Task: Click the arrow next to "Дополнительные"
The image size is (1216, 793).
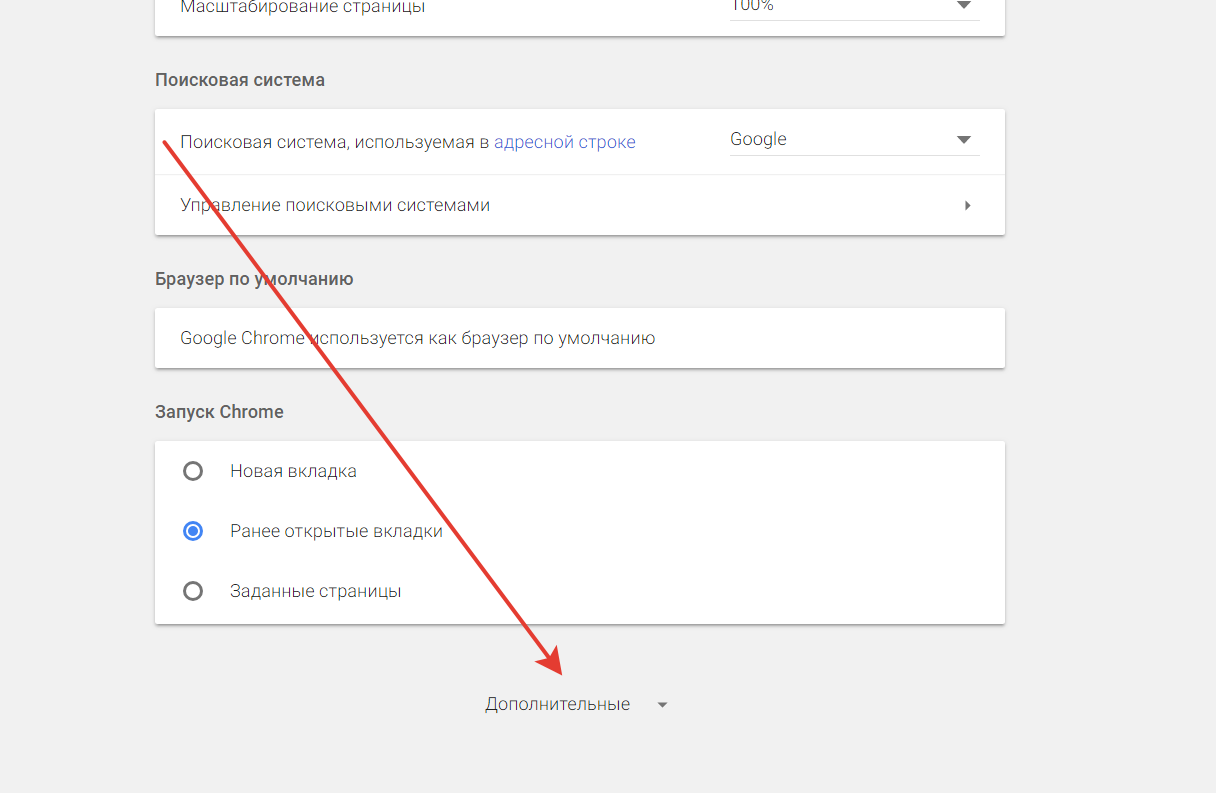Action: [662, 705]
